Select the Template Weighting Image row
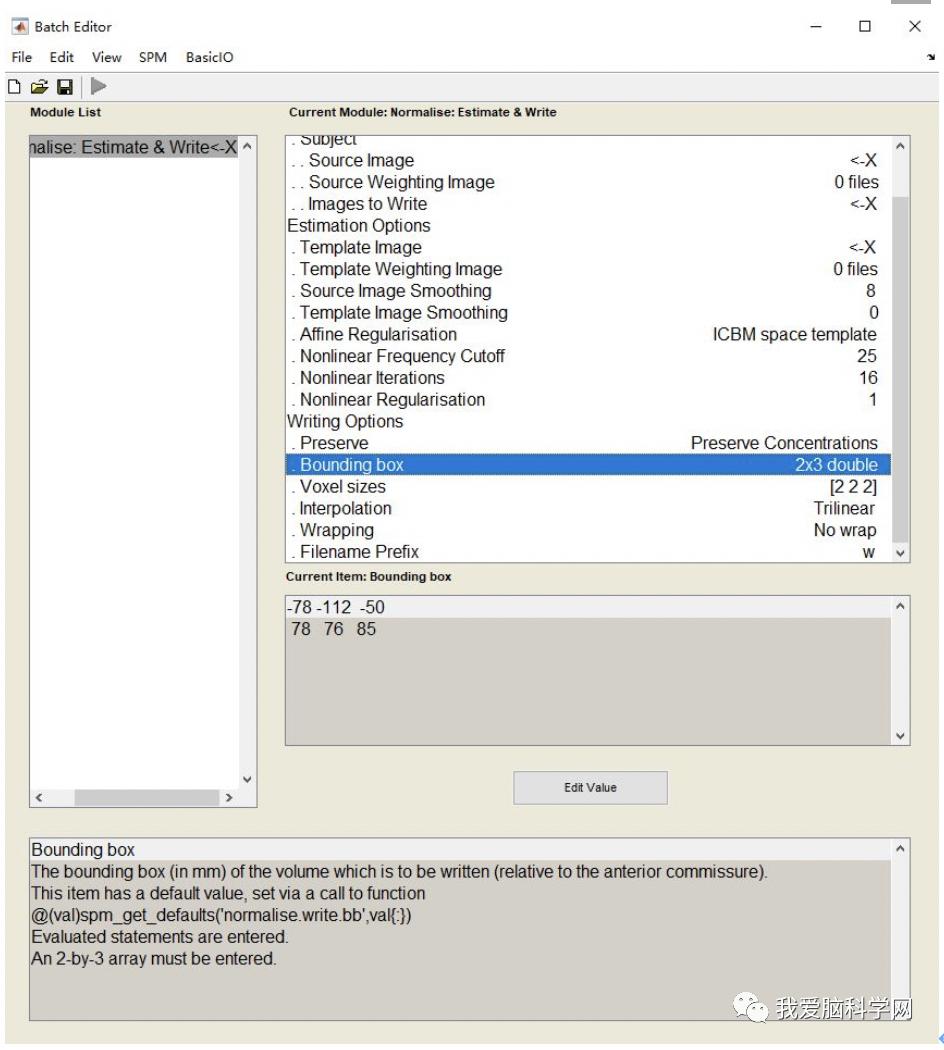The image size is (944, 1050). pyautogui.click(x=588, y=269)
